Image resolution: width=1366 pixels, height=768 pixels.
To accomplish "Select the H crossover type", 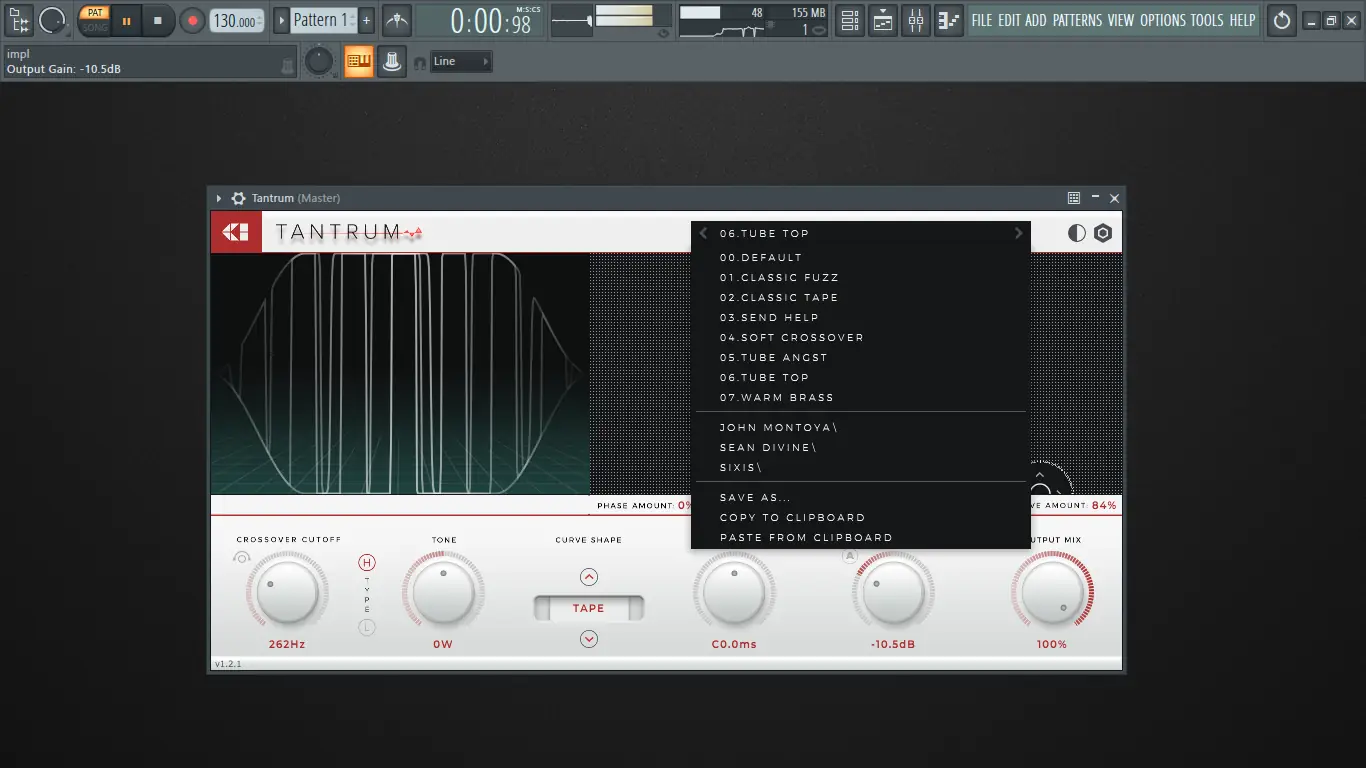I will click(x=367, y=563).
